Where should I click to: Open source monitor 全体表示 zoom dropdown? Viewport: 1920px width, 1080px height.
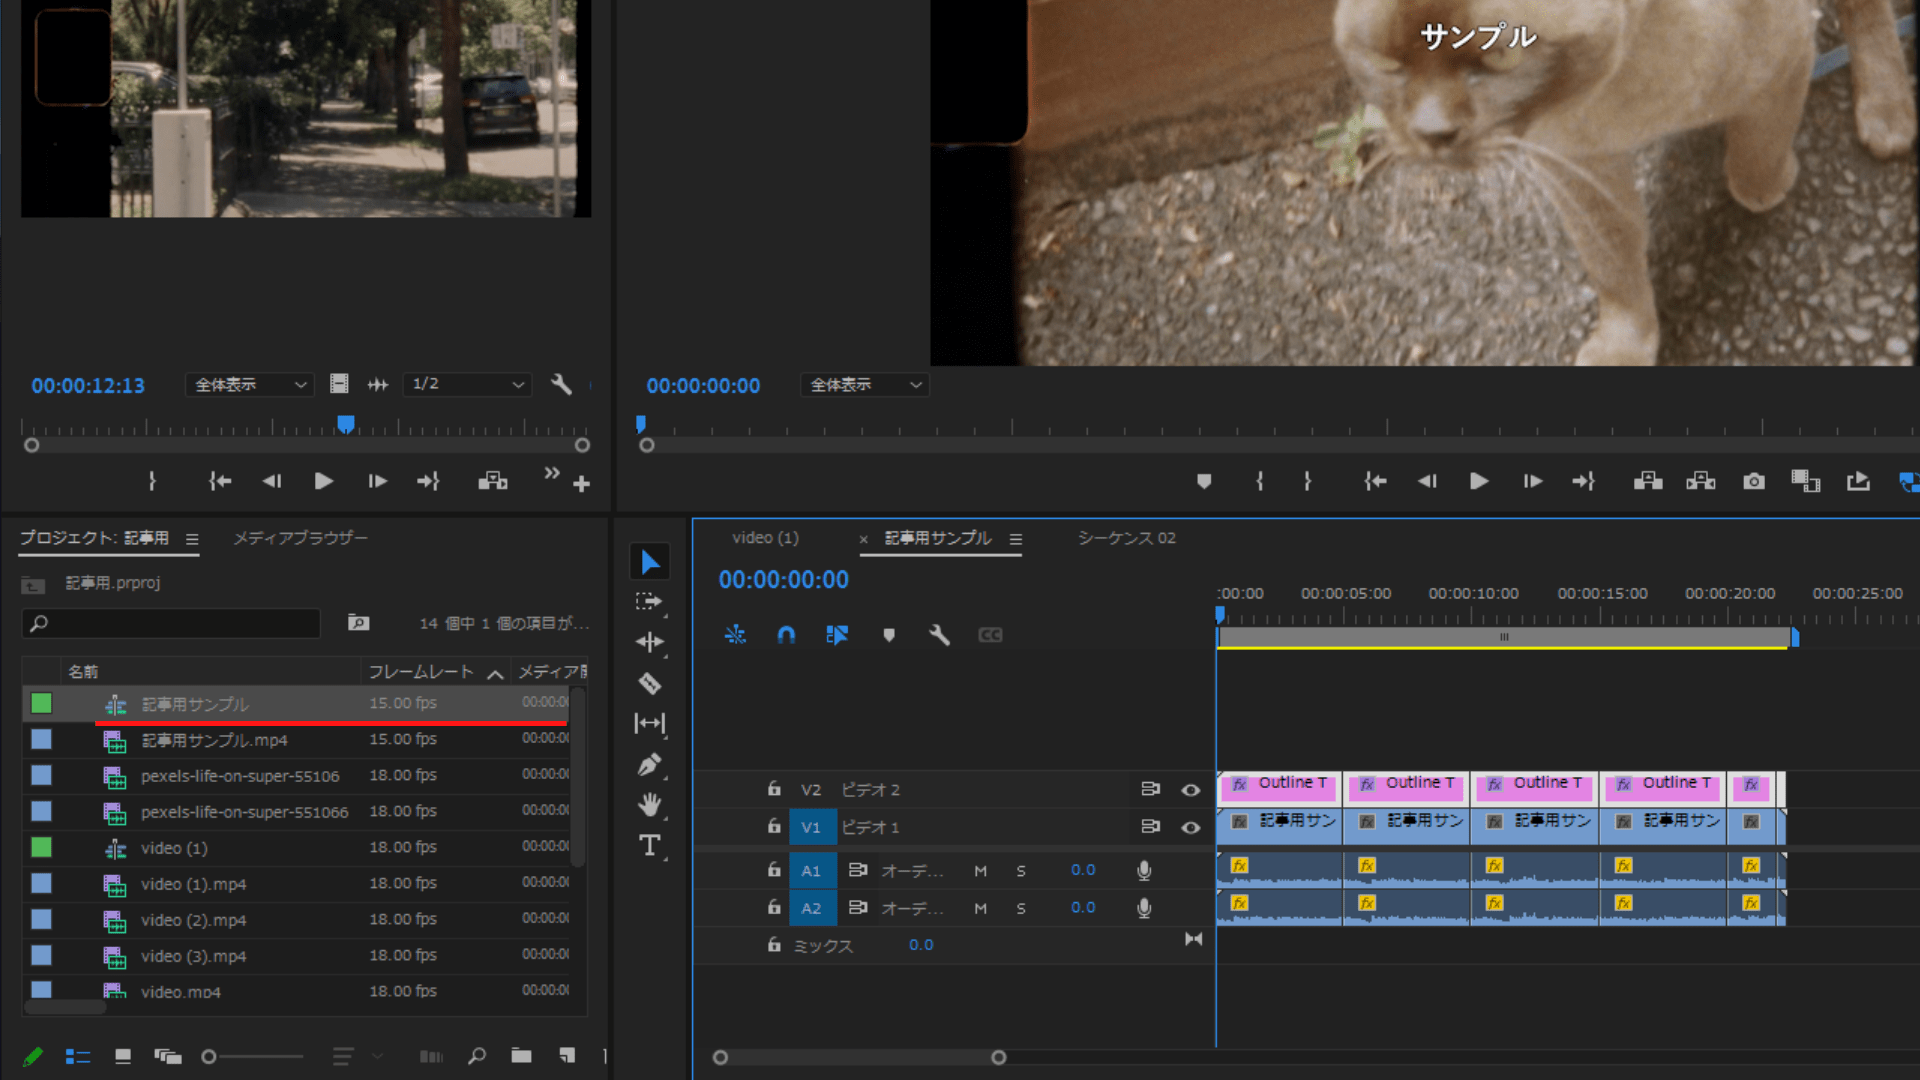click(250, 385)
